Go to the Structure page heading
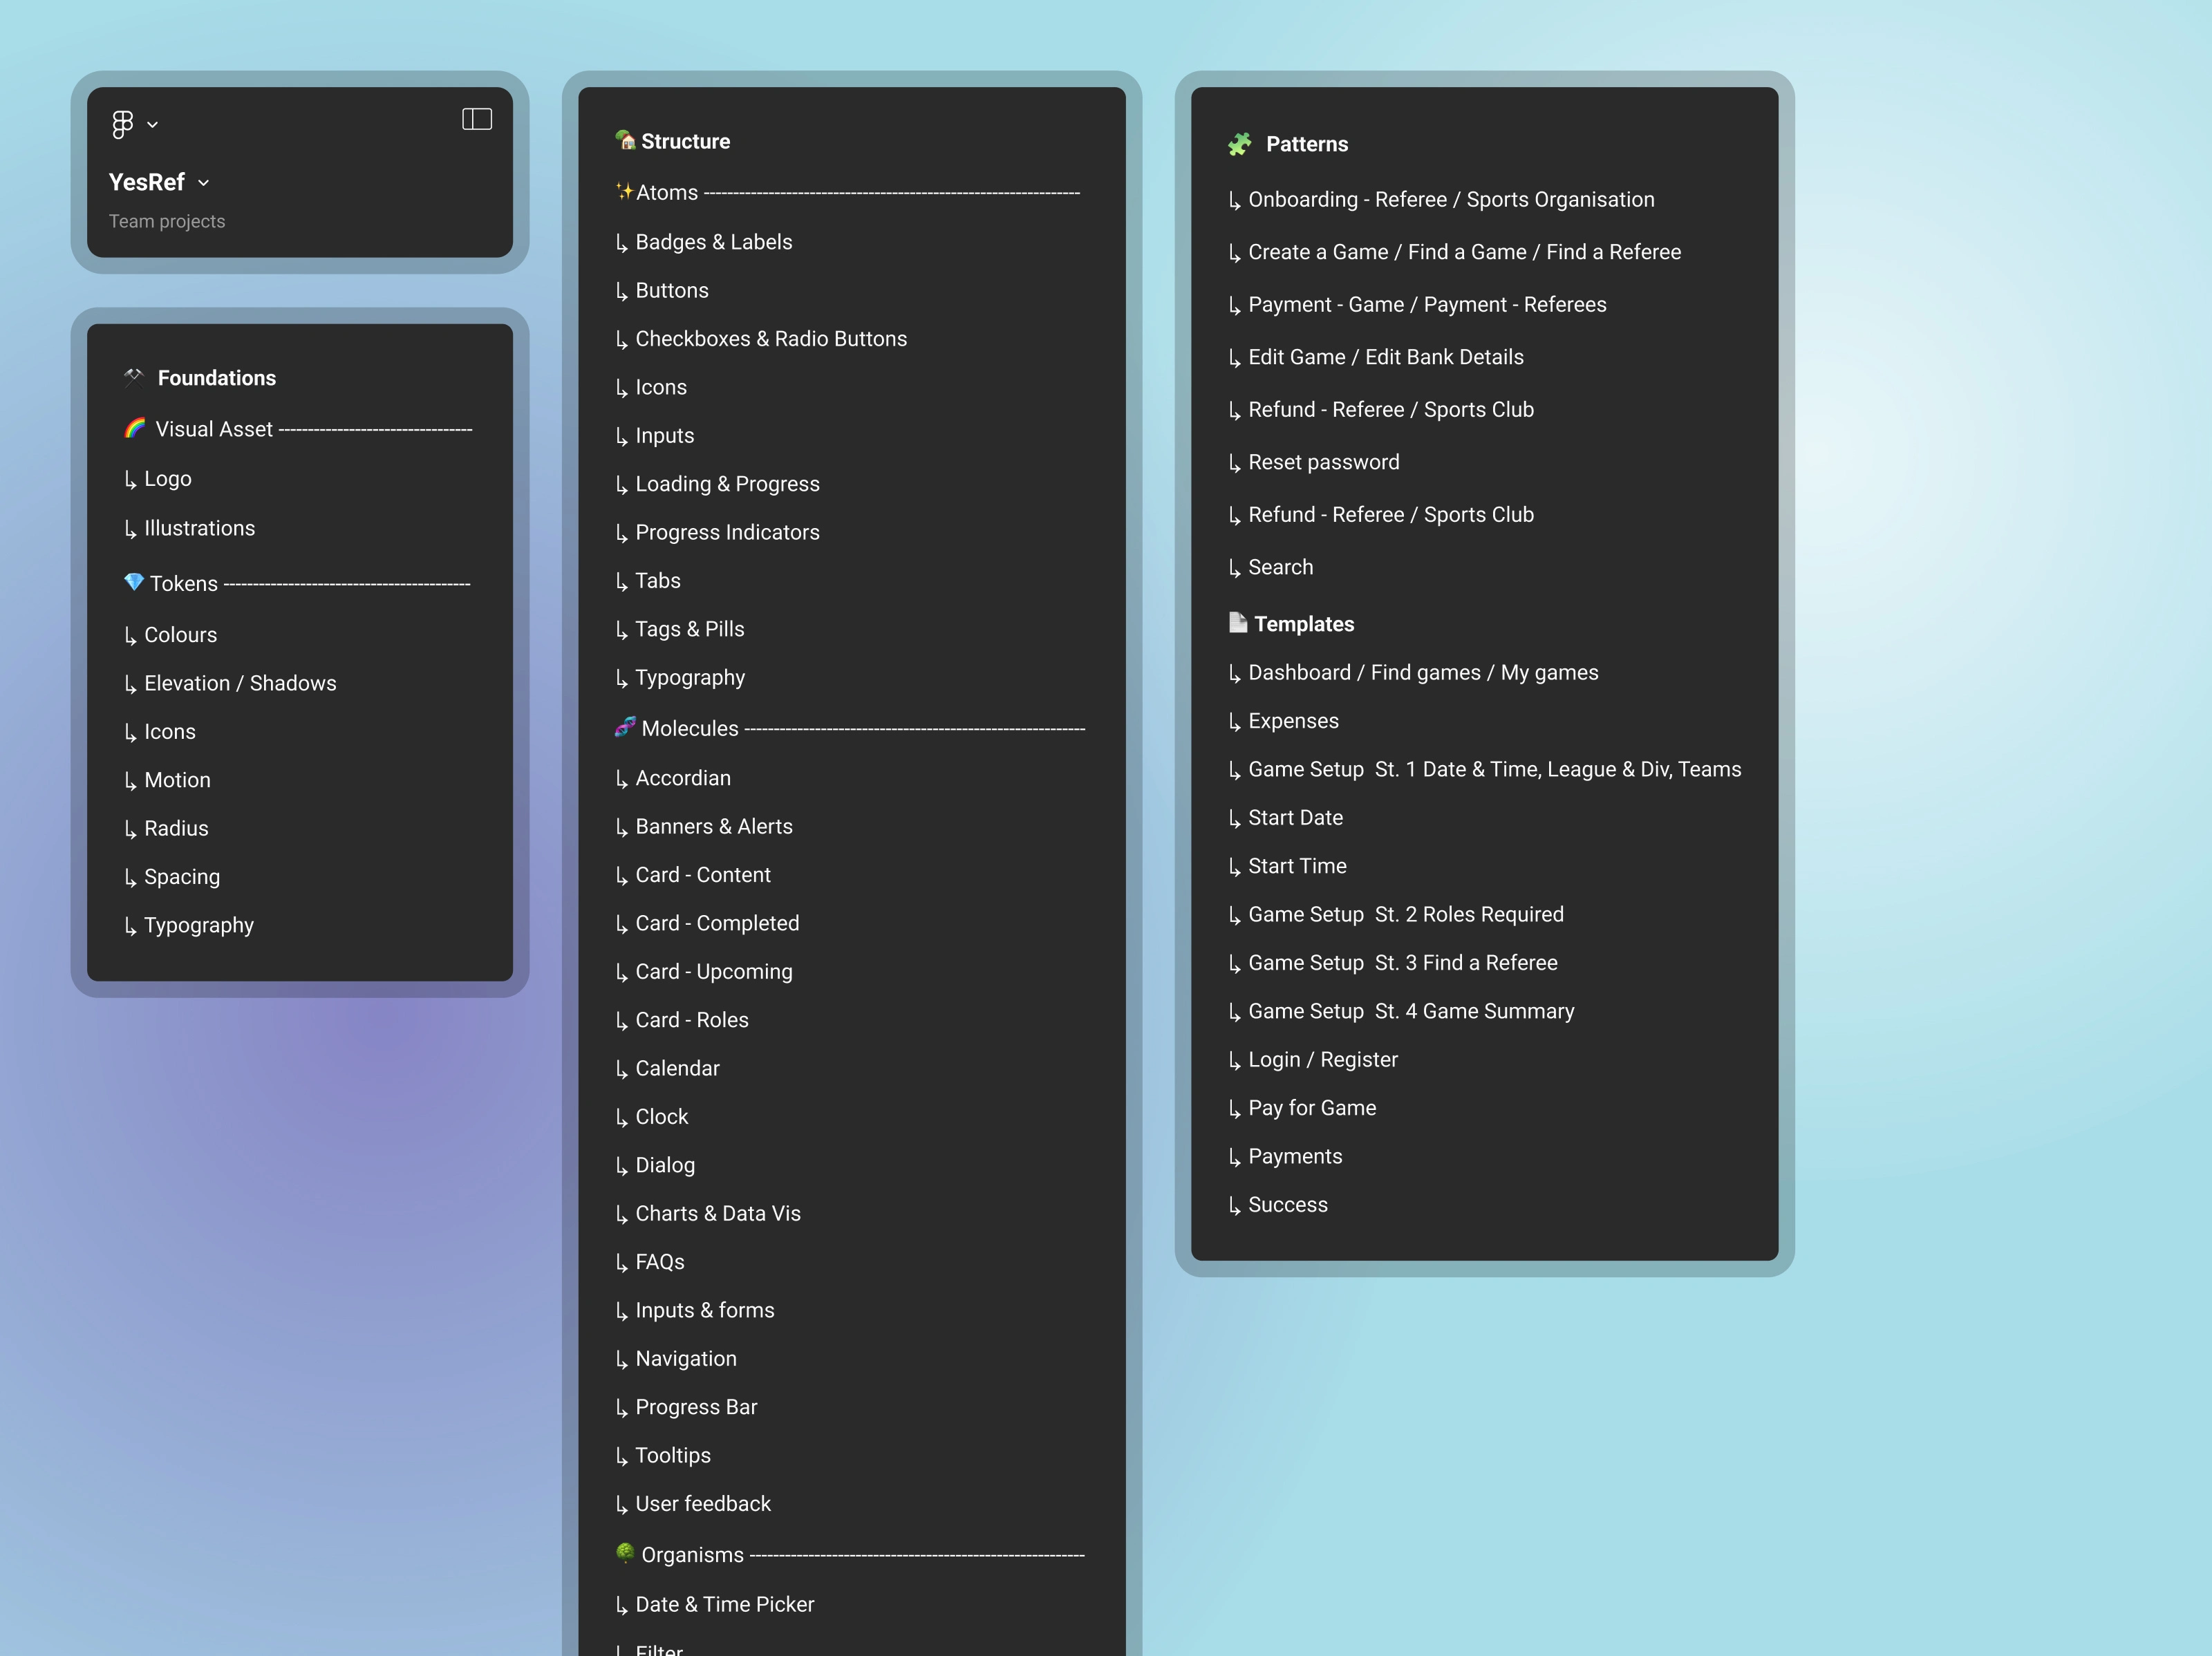 pos(685,141)
